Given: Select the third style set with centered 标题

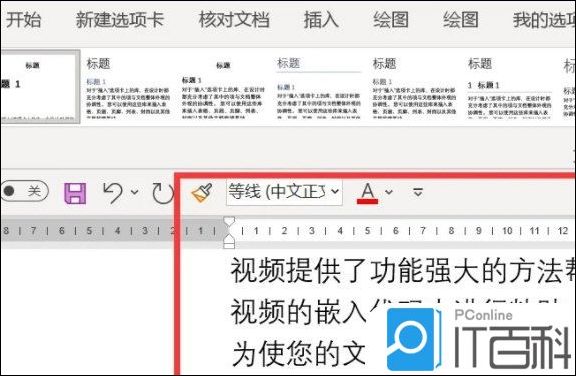Looking at the screenshot, I should pos(223,87).
